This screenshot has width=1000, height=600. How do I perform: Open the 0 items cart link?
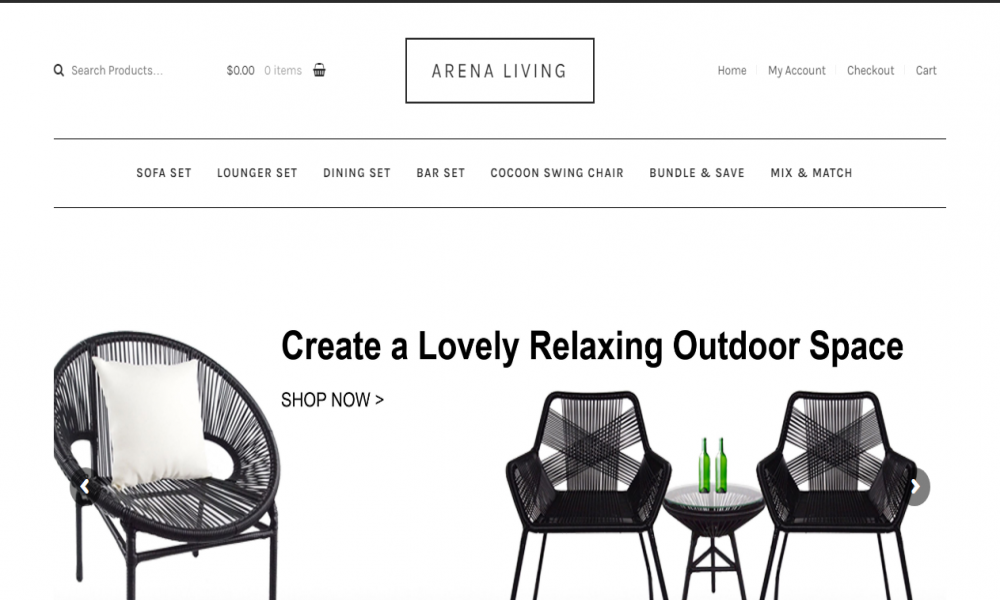[283, 70]
